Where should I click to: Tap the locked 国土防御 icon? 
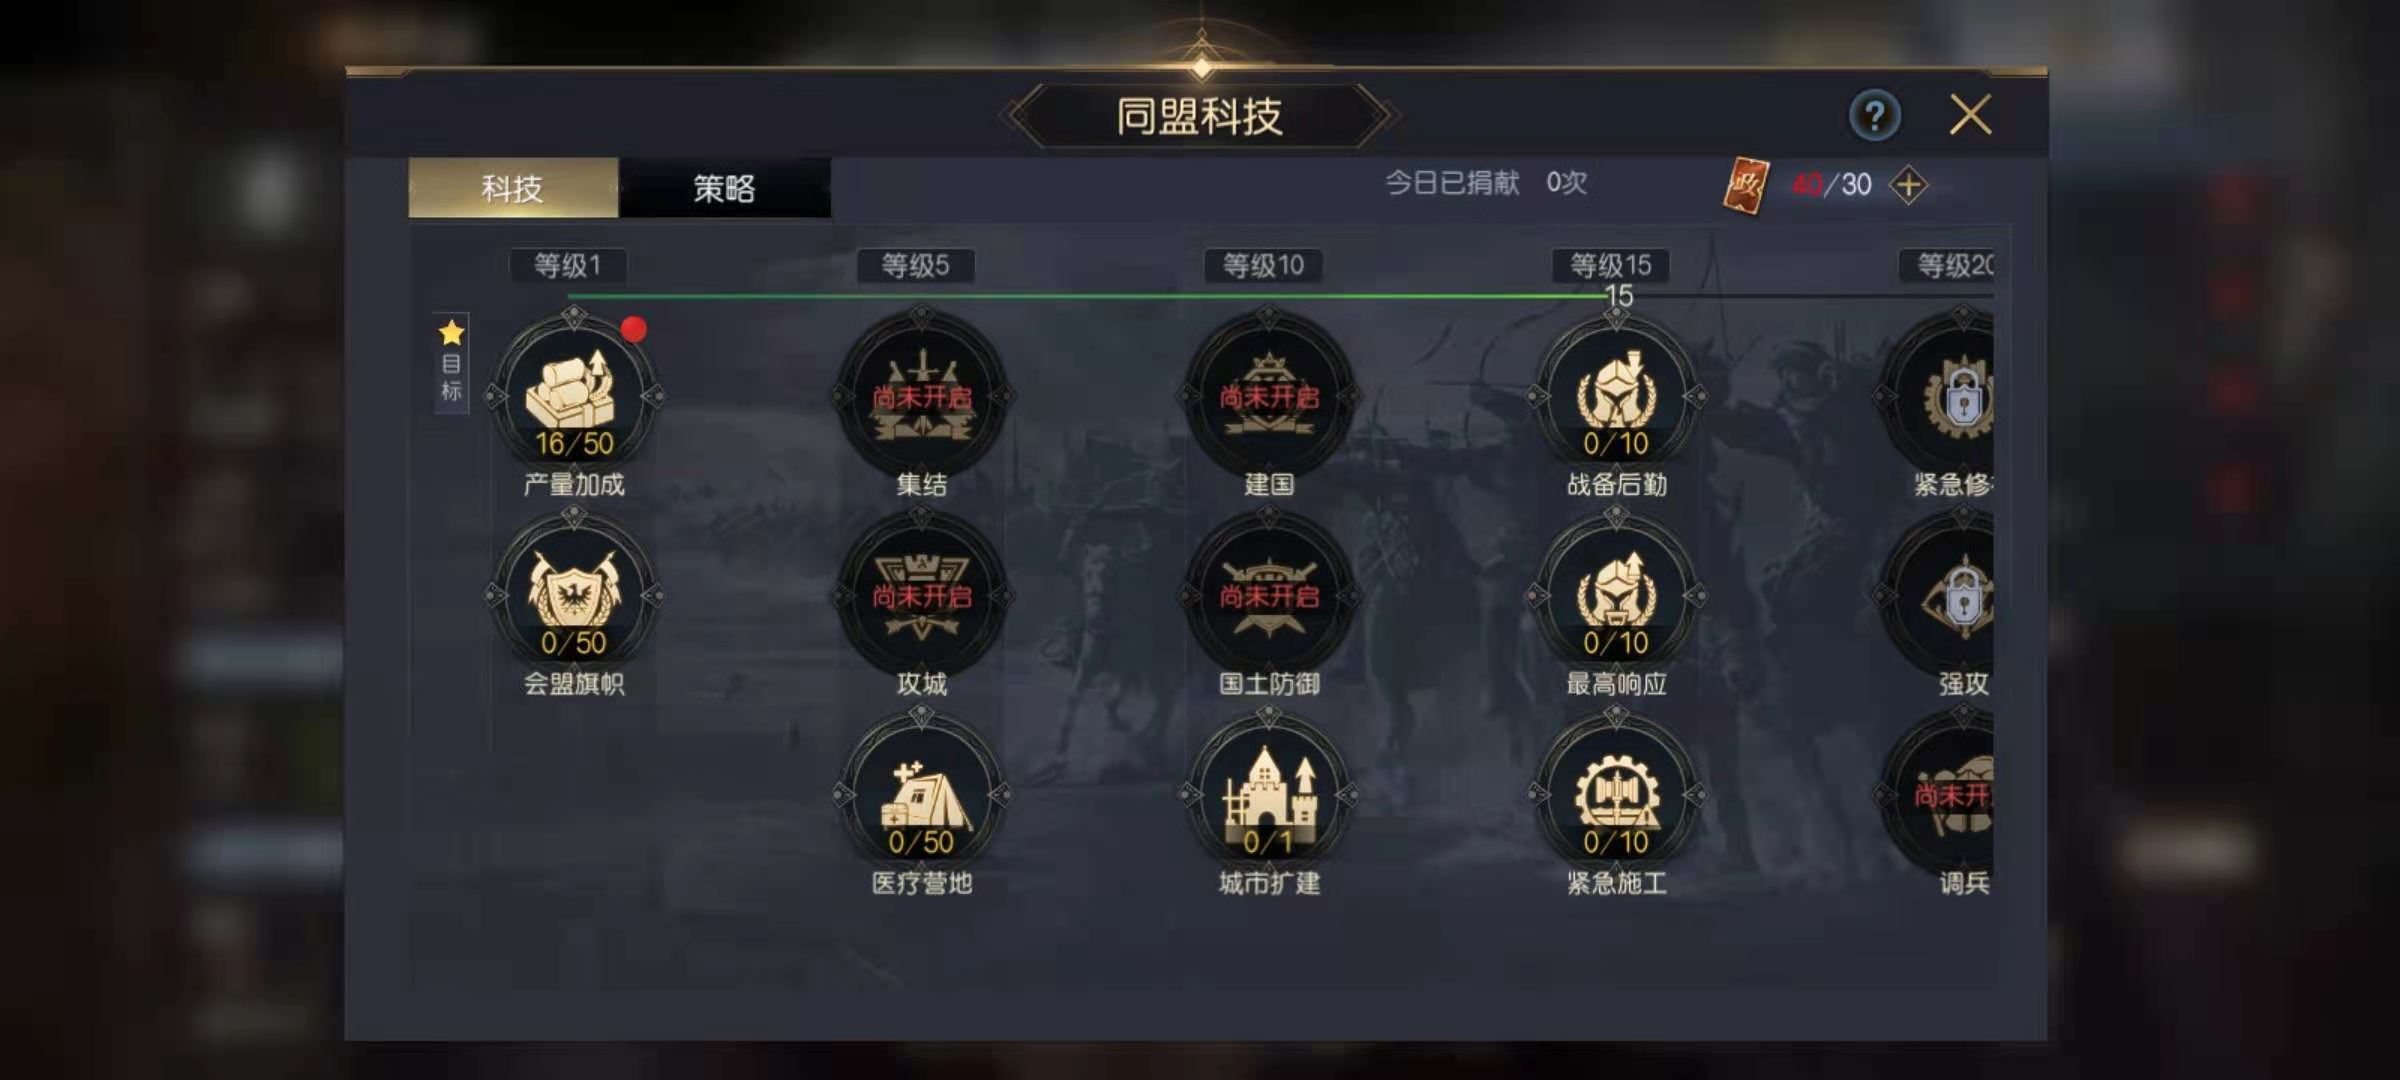pos(1268,595)
